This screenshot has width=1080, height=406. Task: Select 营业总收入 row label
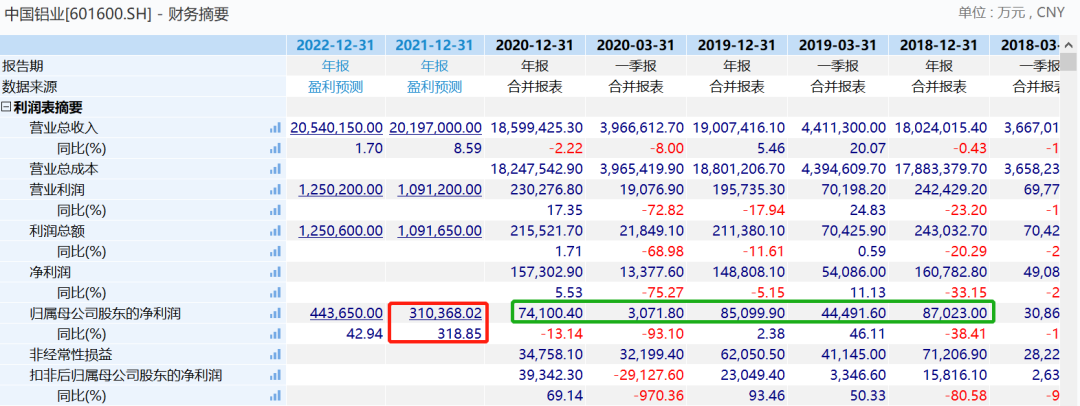coord(64,128)
